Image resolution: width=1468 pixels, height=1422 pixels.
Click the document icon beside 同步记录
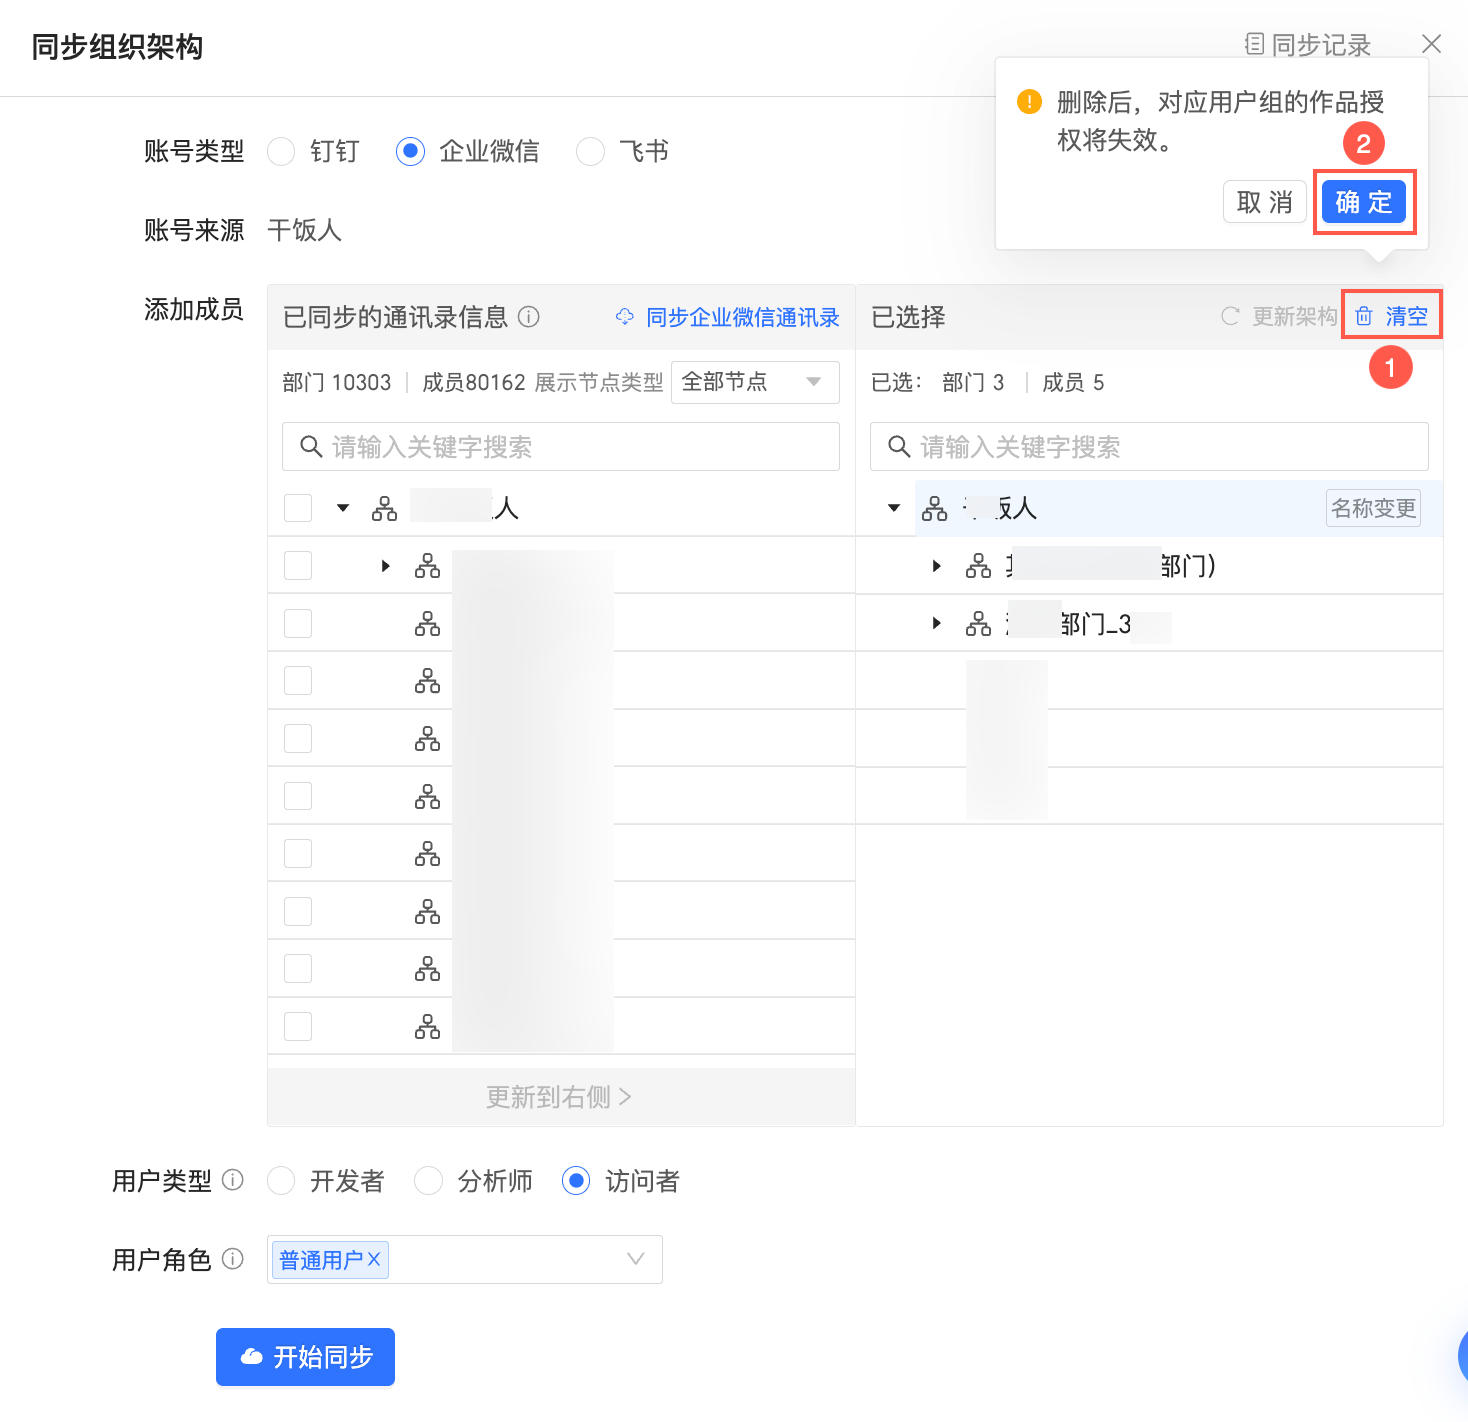[x=1254, y=44]
